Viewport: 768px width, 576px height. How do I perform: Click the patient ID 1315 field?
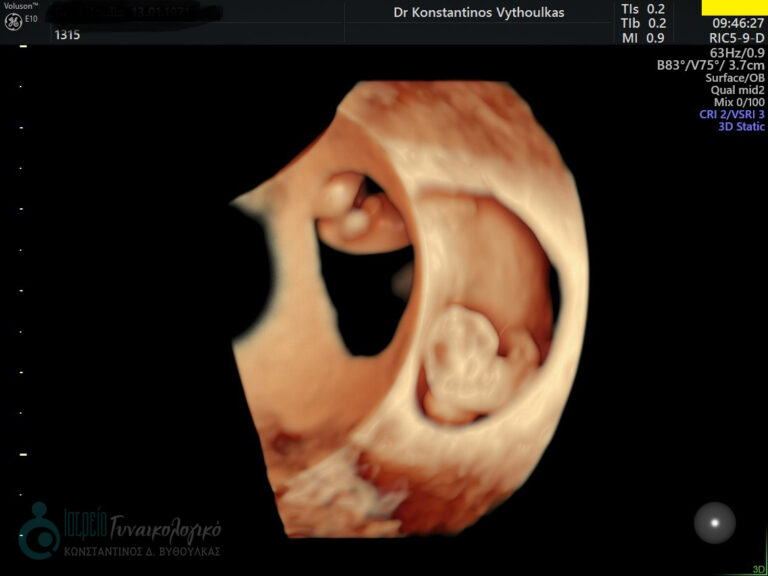pyautogui.click(x=67, y=35)
